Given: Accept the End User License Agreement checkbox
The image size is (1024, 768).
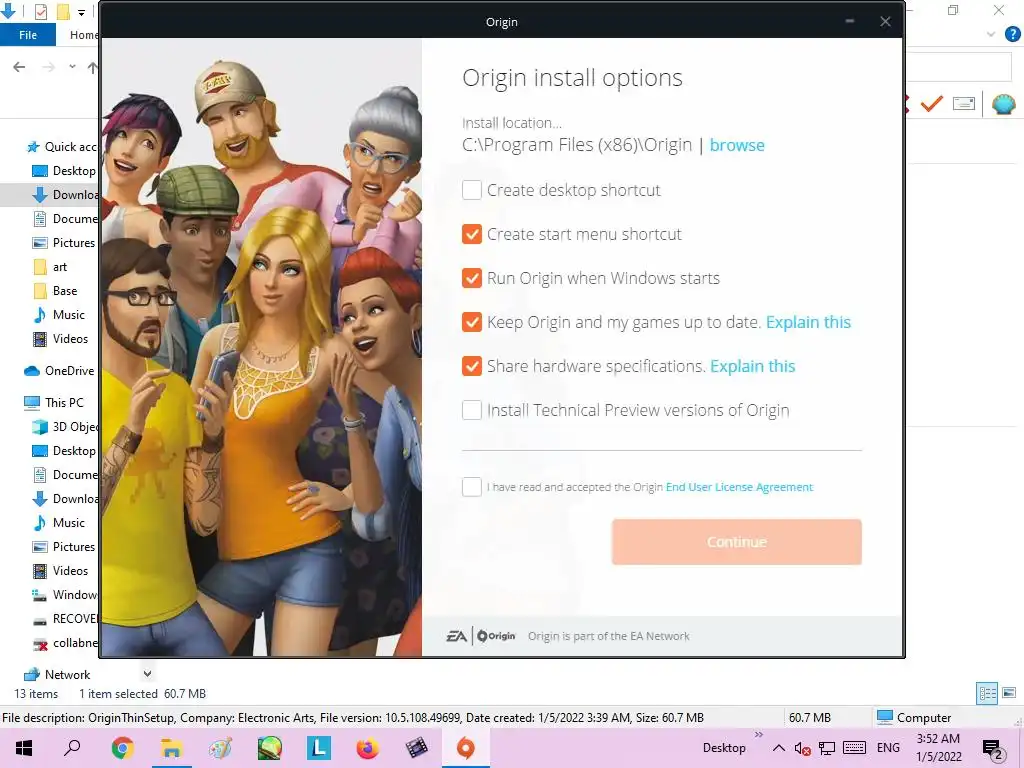Looking at the screenshot, I should click(472, 487).
